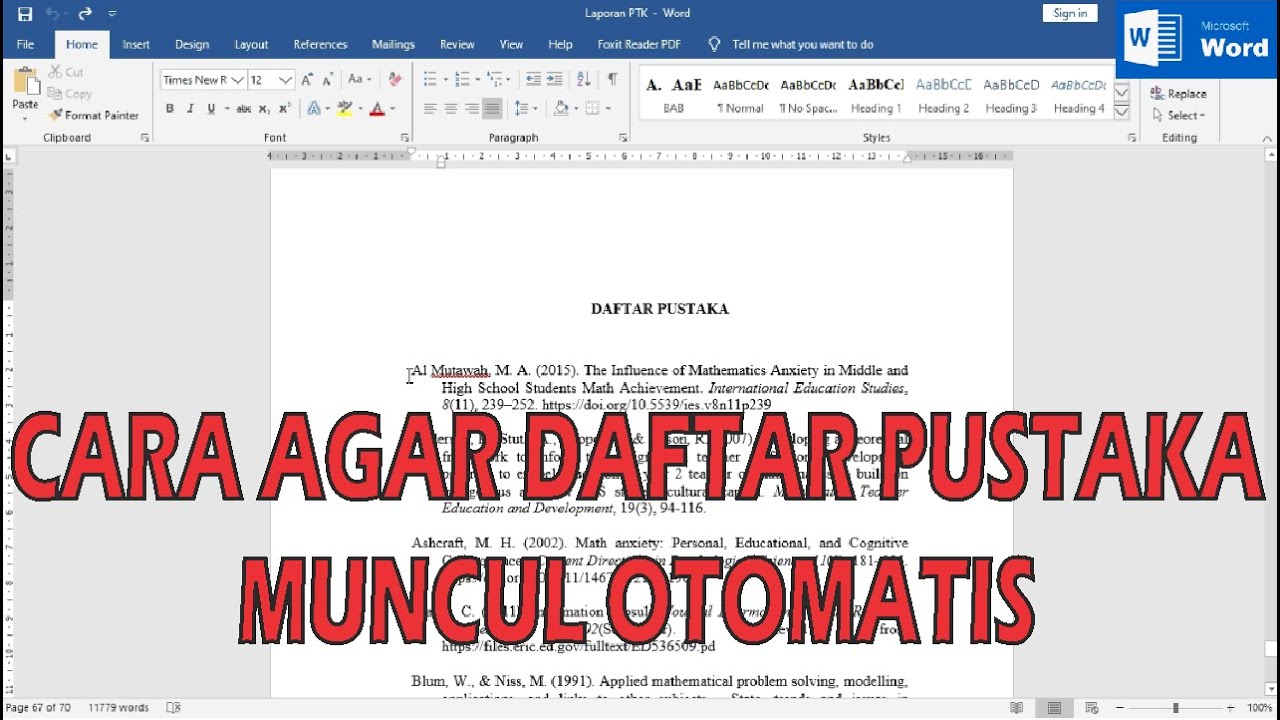Image resolution: width=1280 pixels, height=720 pixels.
Task: Click Clear All Formatting eraser icon
Action: point(394,80)
